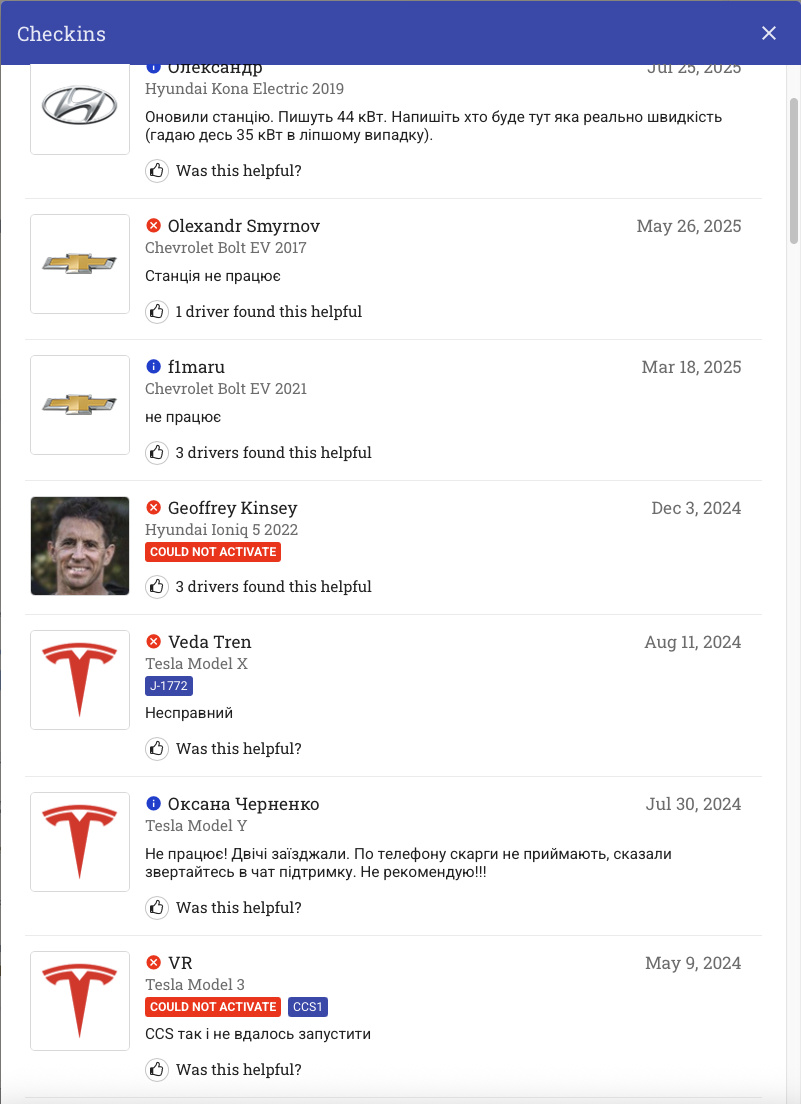Click red error icon beside Olexandr Smyrnov
Viewport: 801px width, 1104px height.
tap(154, 226)
